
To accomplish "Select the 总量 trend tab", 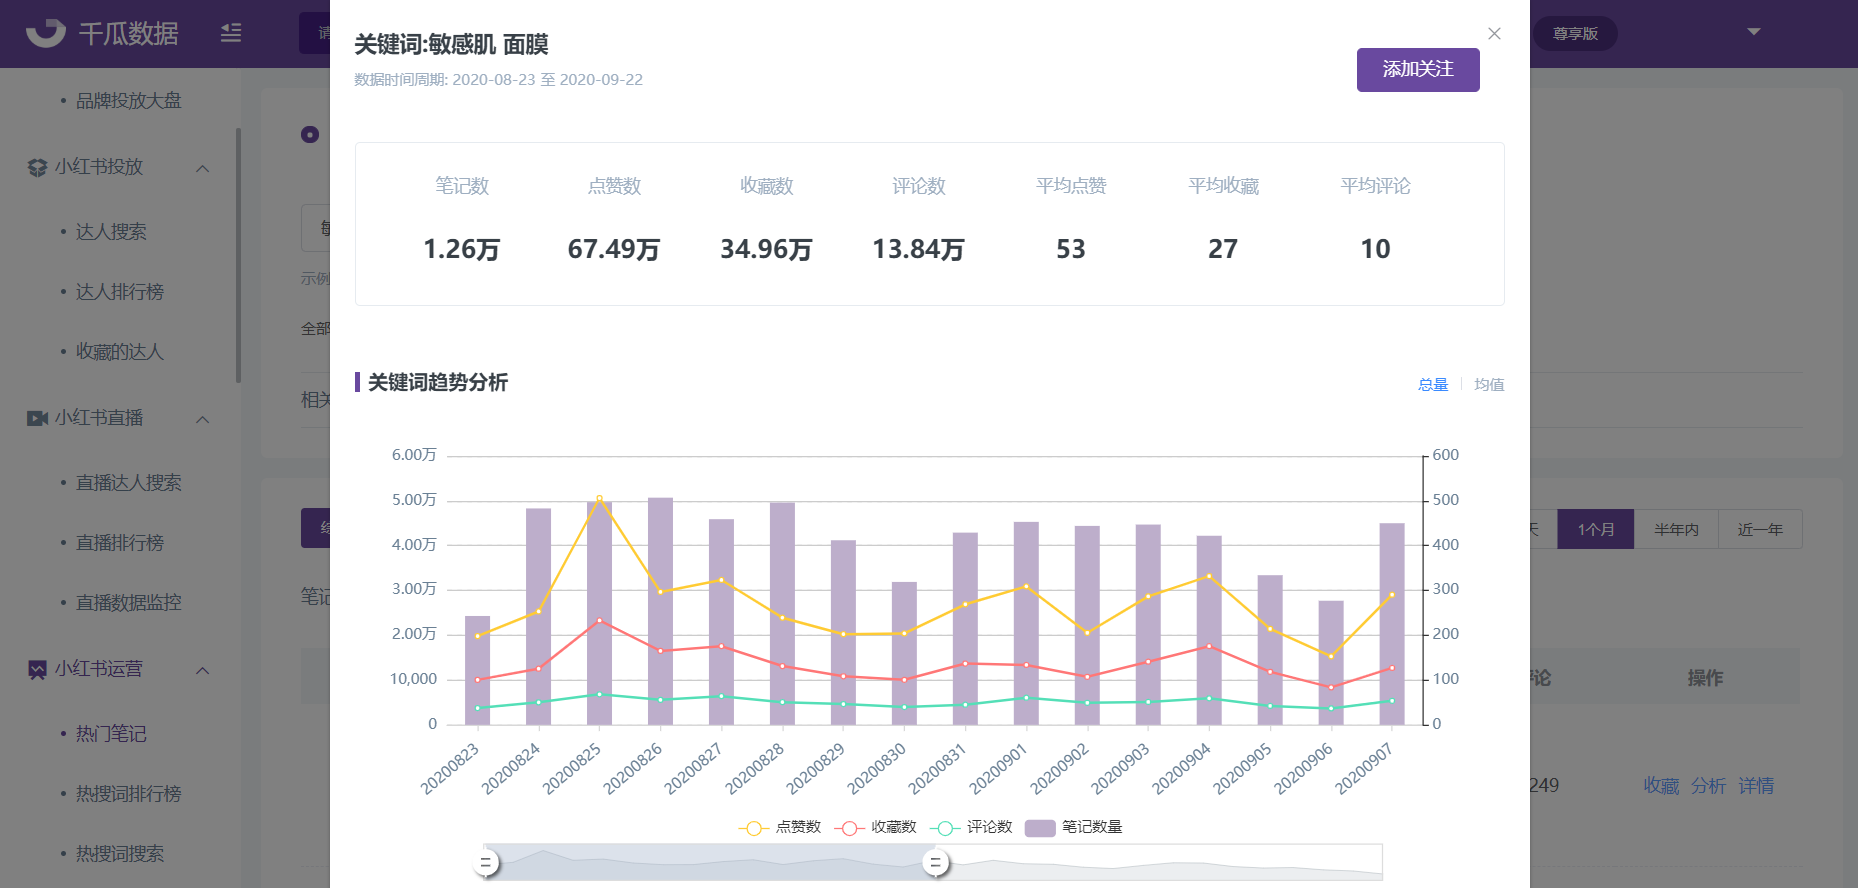I will pos(1433,384).
